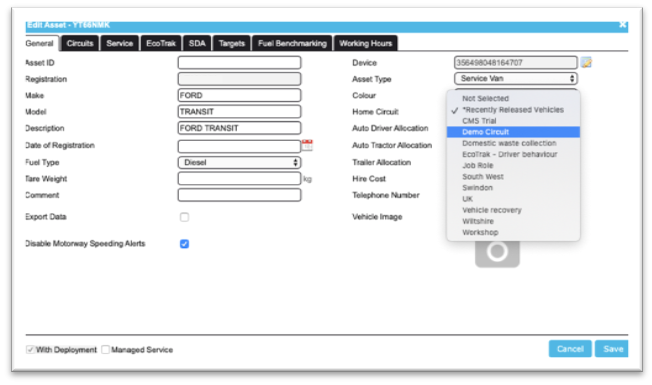Screen dimensions: 652x385
Task: Open the Fuel Type Diesel dropdown
Action: (240, 163)
